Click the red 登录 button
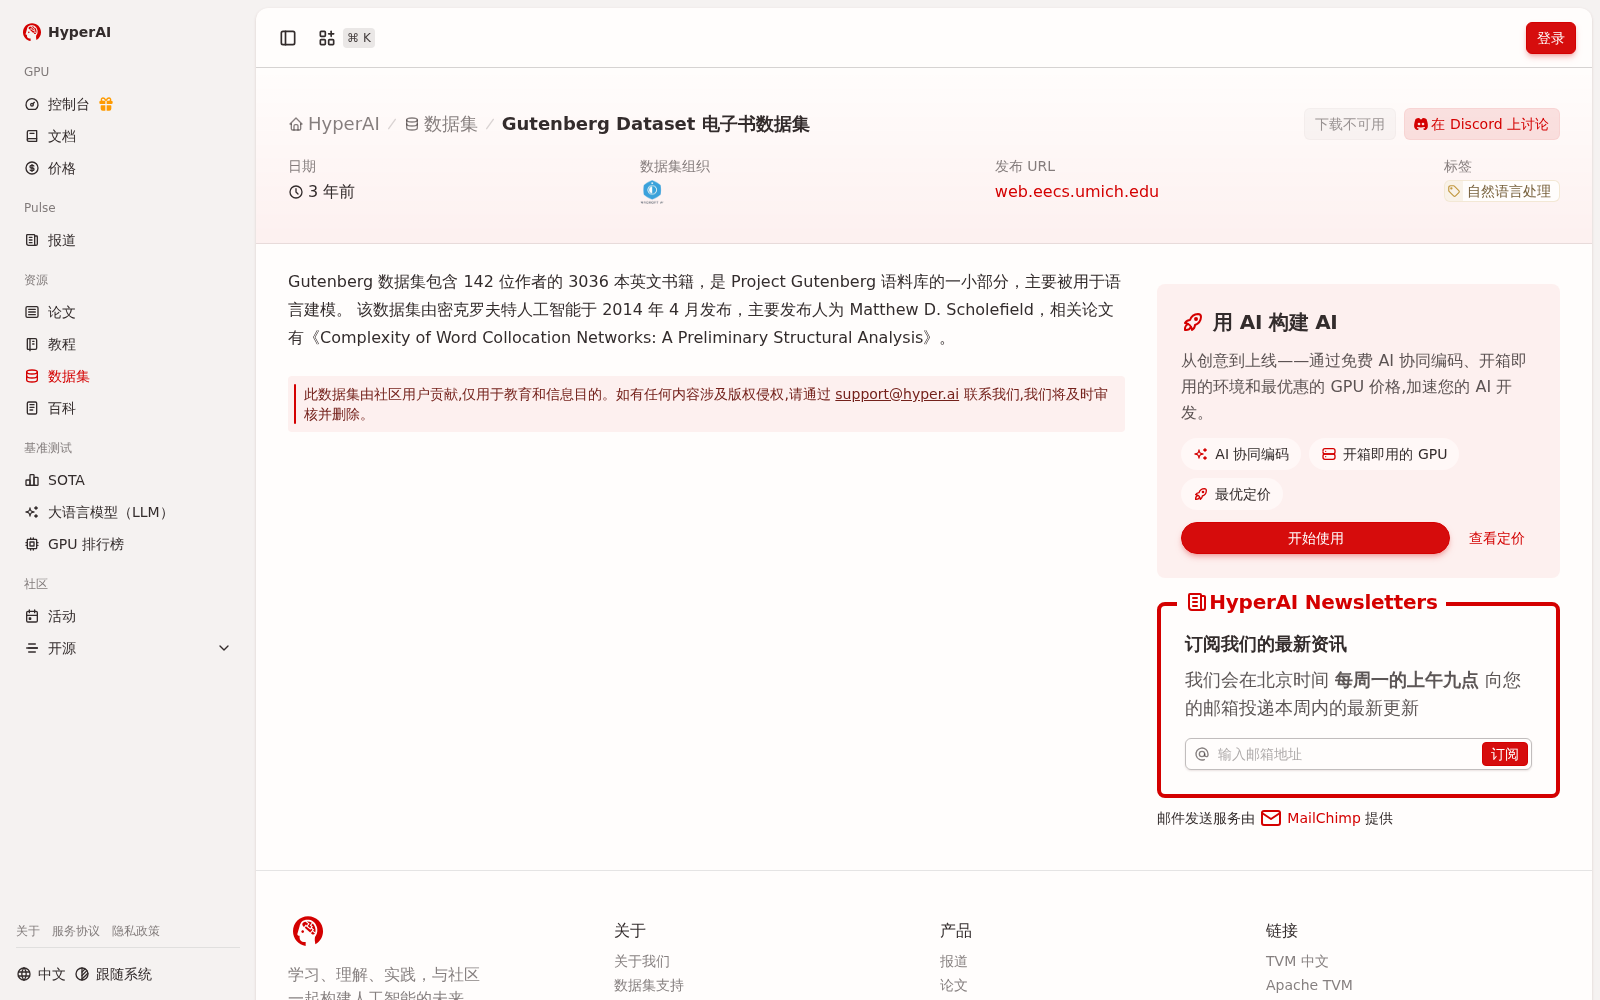Viewport: 1600px width, 1000px height. point(1551,38)
